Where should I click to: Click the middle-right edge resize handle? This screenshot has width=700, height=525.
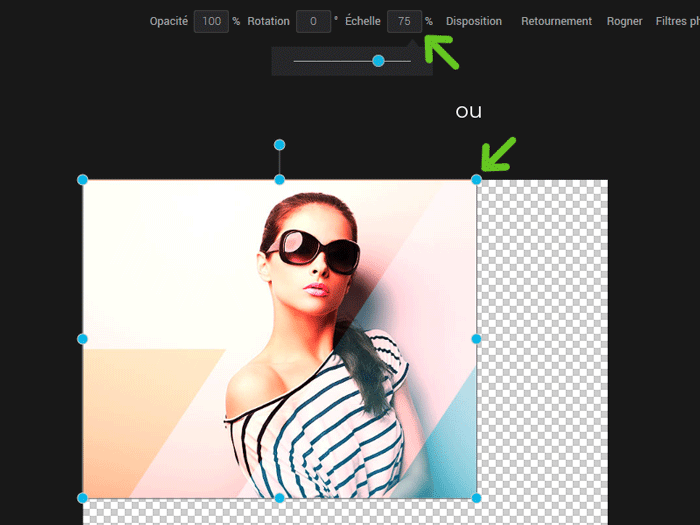(x=476, y=339)
